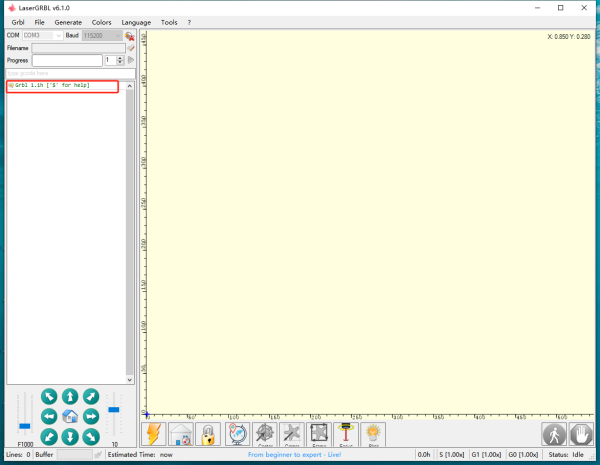600x465 pixels.
Task: Open the Tools menu
Action: tap(169, 21)
